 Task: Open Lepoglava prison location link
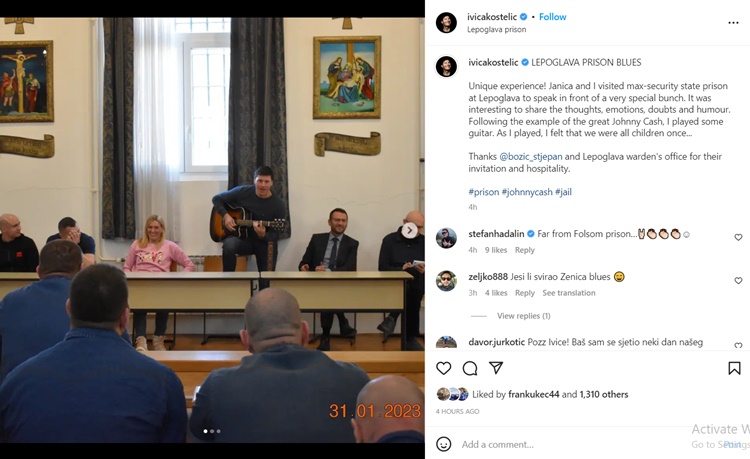tap(496, 30)
